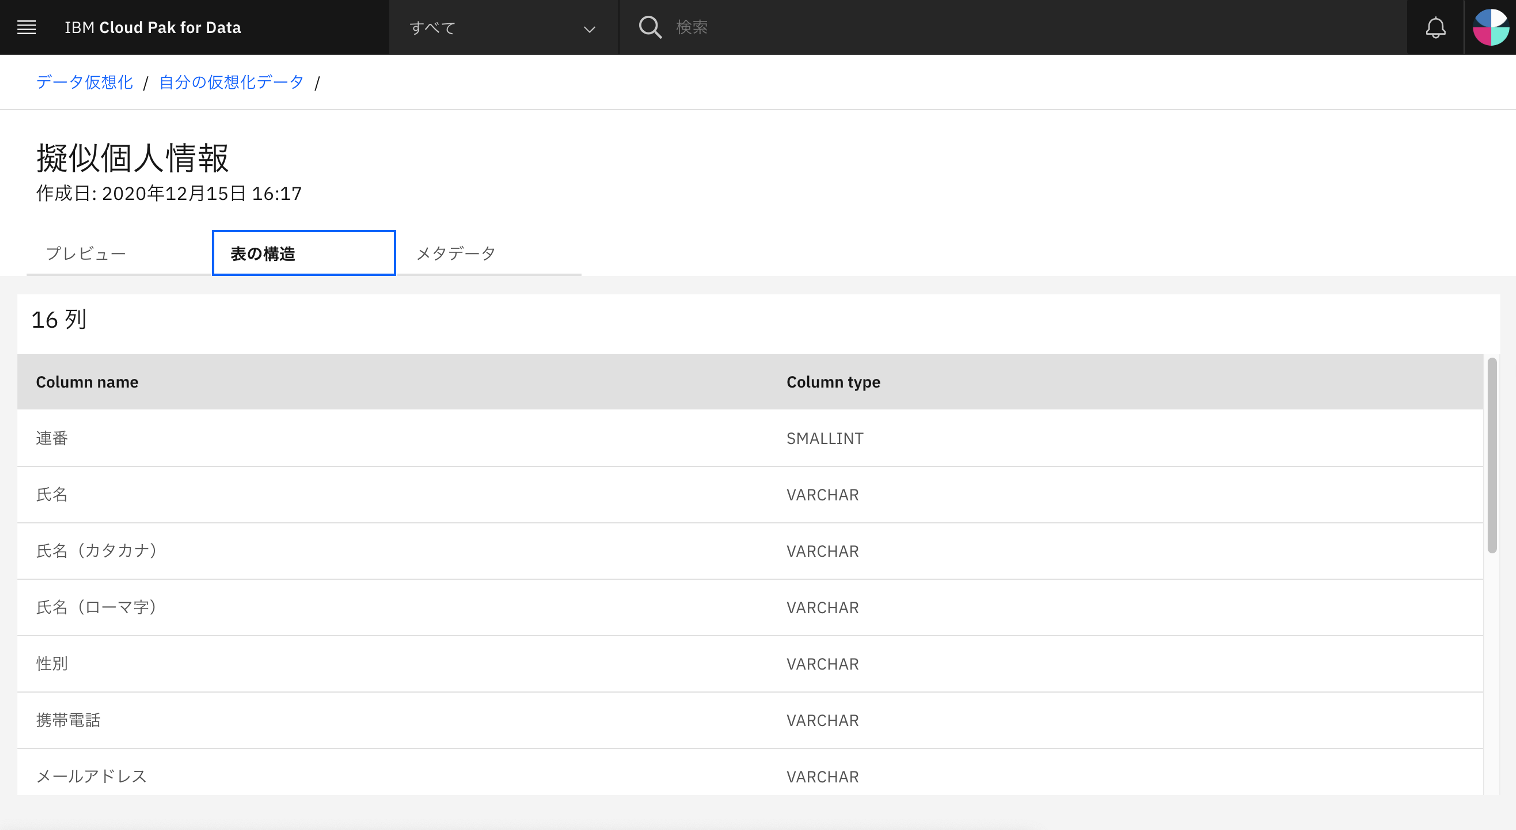Select the メールアドレス column row
Screen dimensions: 1516x830
coord(750,772)
